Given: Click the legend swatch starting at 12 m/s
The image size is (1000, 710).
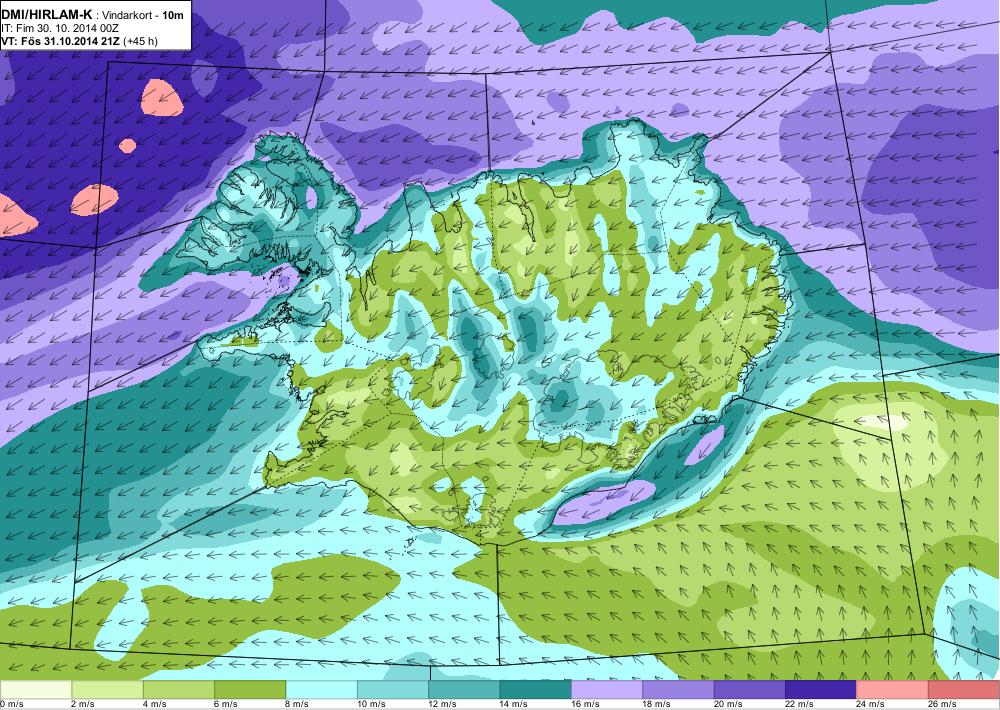Looking at the screenshot, I should 464,690.
